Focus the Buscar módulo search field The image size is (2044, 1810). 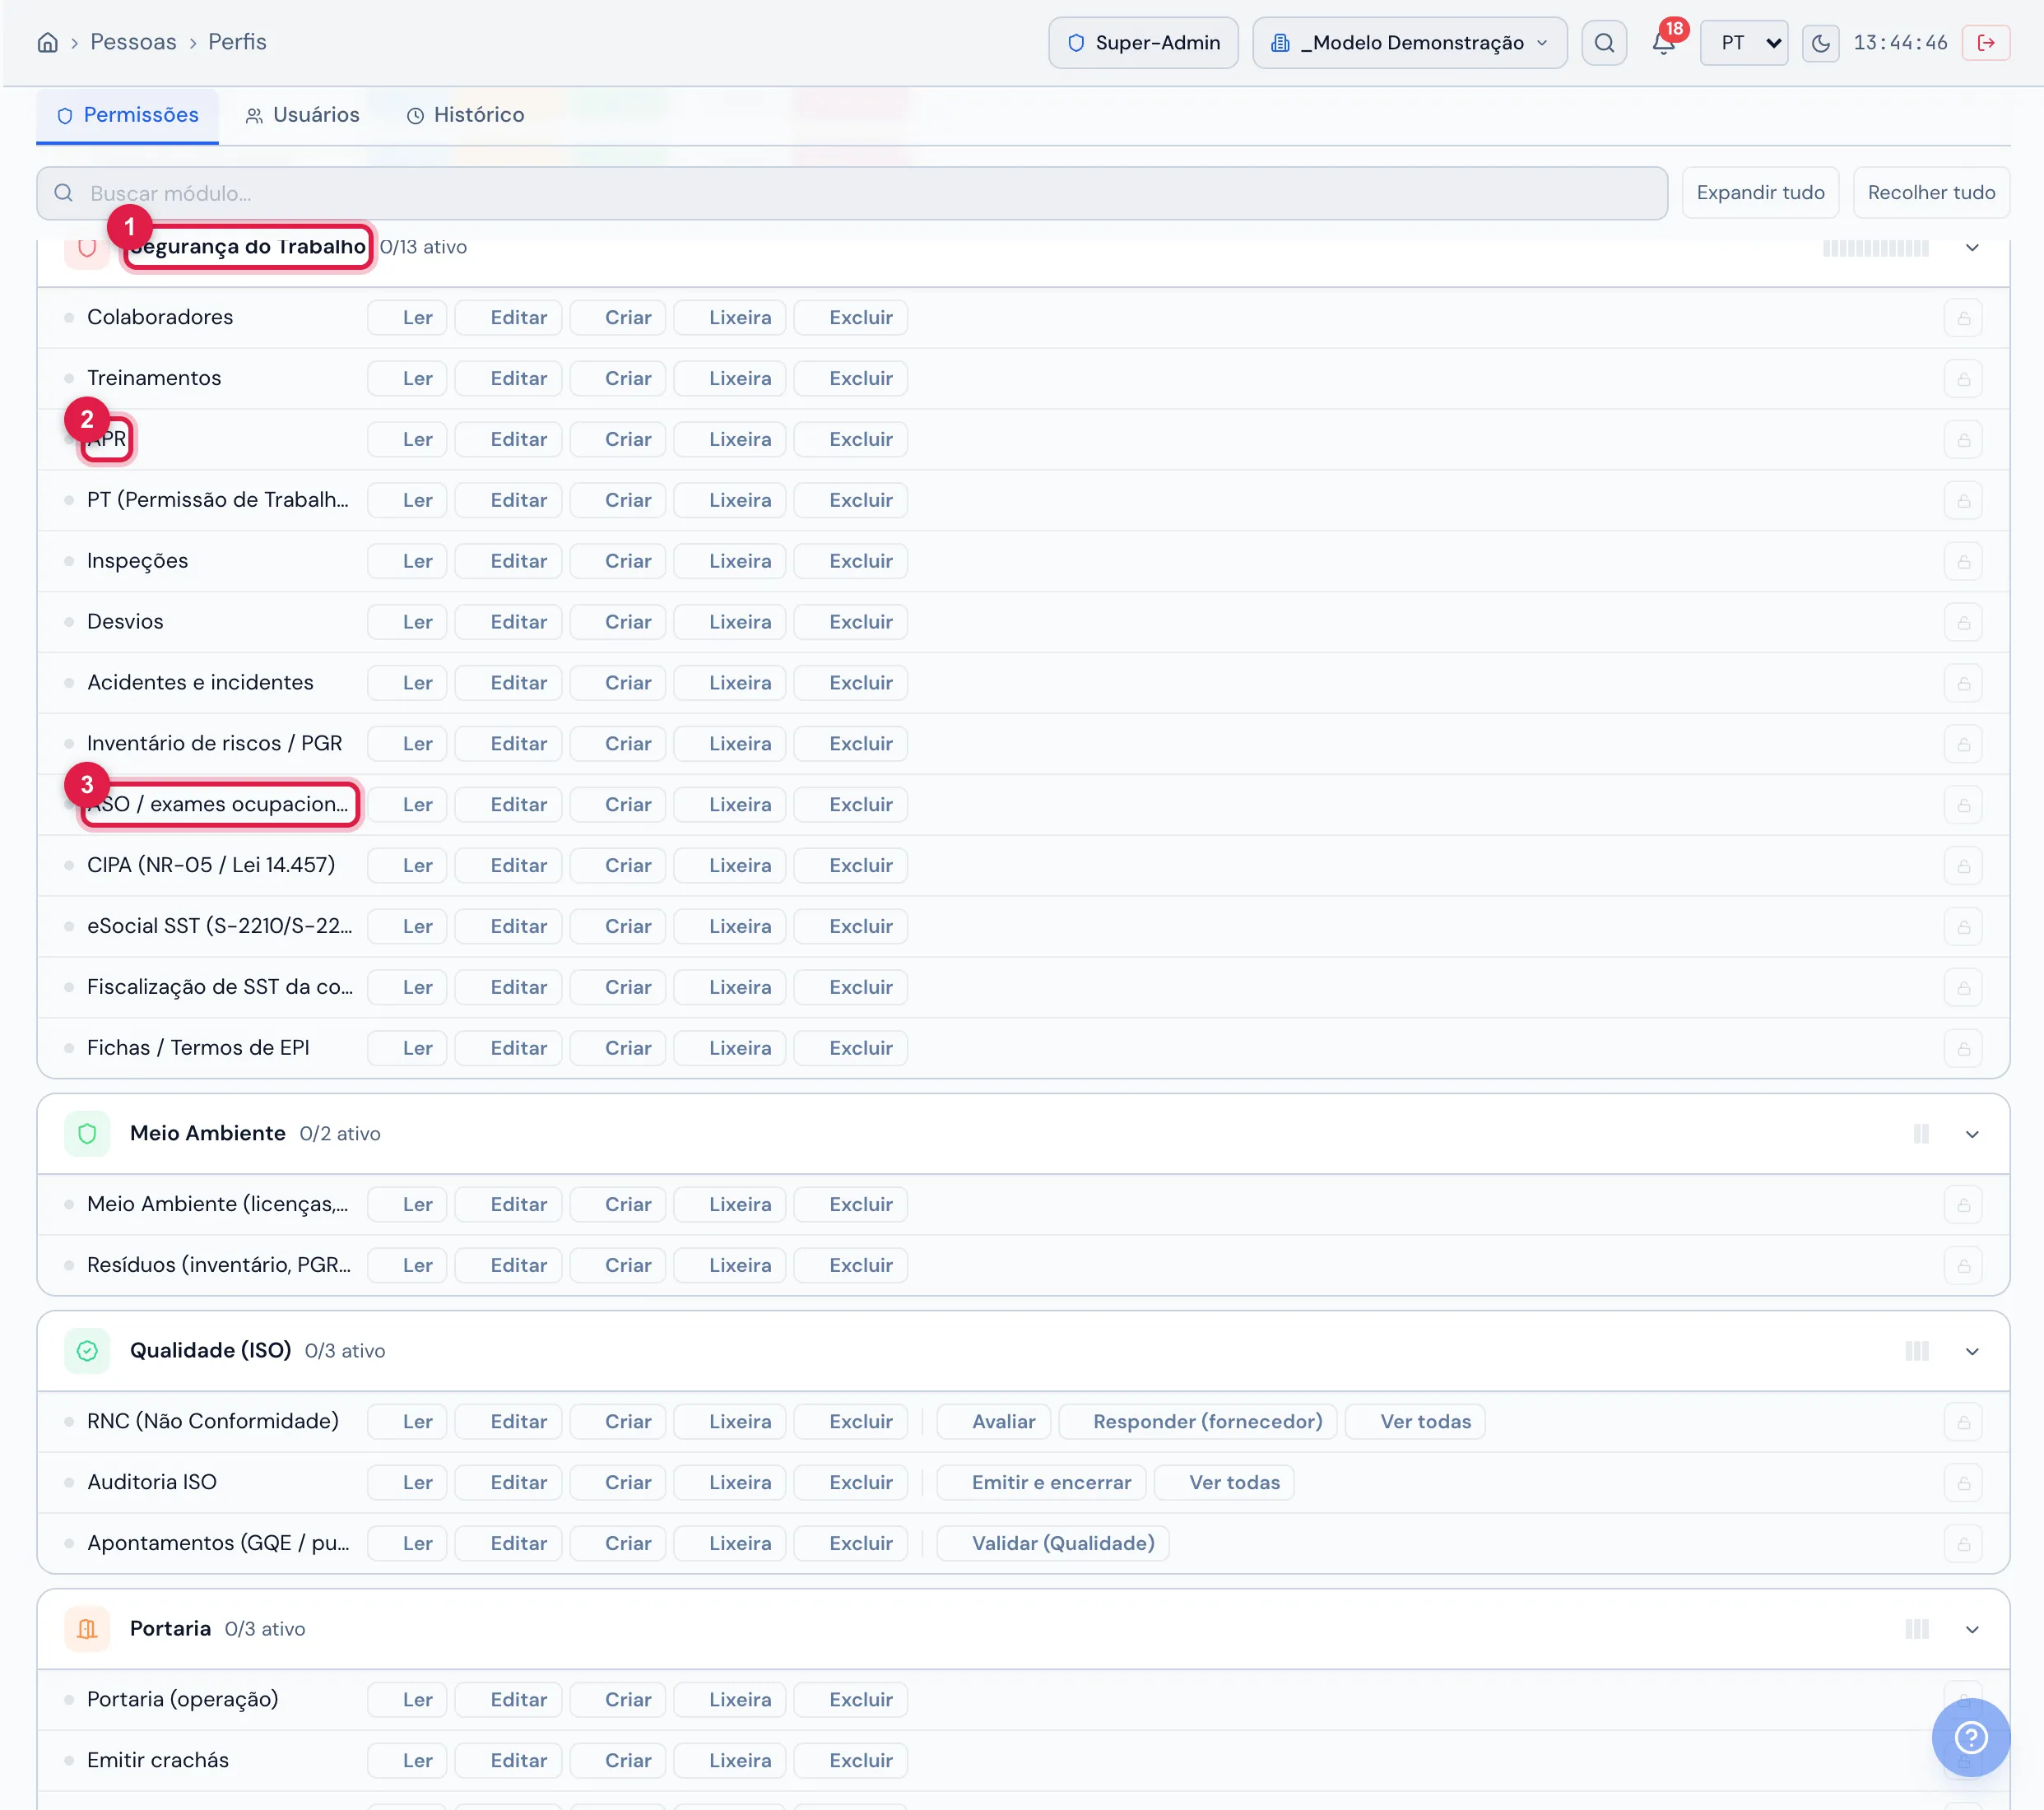coord(851,193)
